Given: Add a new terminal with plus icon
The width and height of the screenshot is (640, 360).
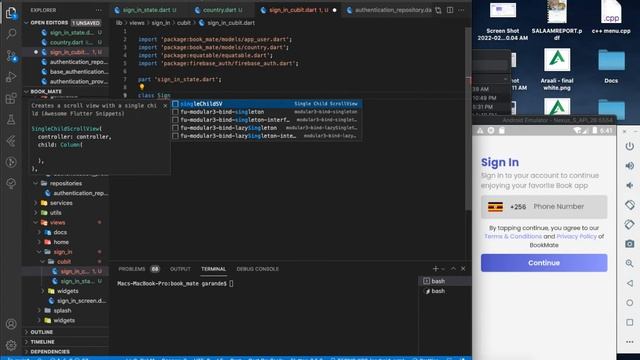Looking at the screenshot, I should pyautogui.click(x=435, y=269).
